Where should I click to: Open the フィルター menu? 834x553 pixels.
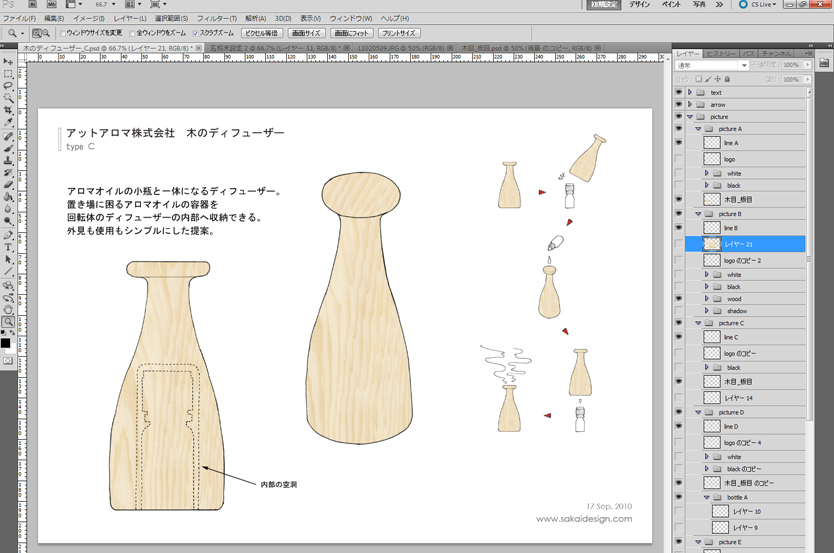point(217,18)
